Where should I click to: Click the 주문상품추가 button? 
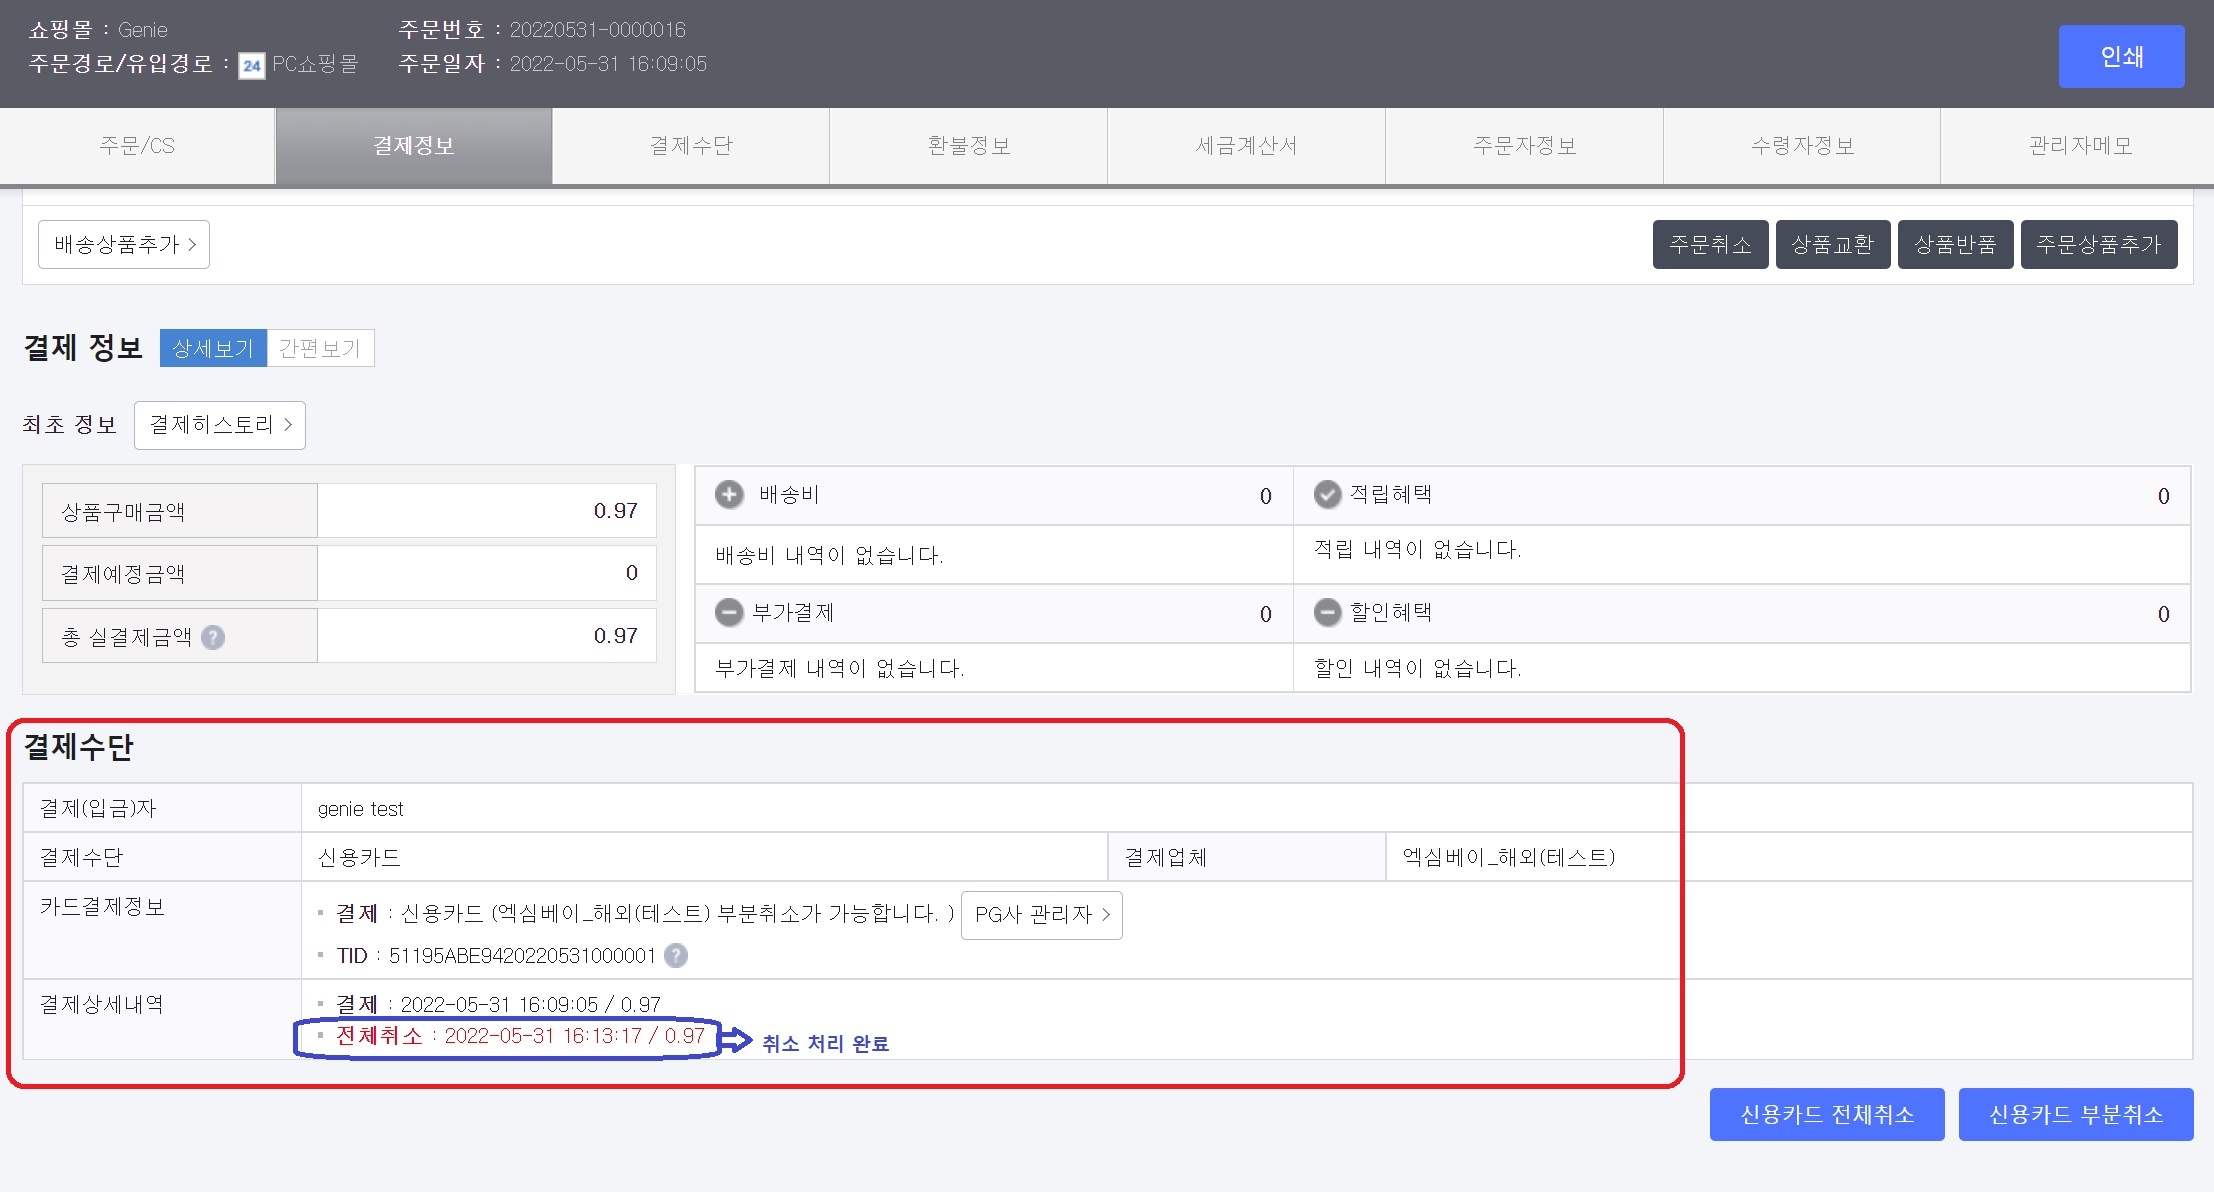tap(2099, 245)
